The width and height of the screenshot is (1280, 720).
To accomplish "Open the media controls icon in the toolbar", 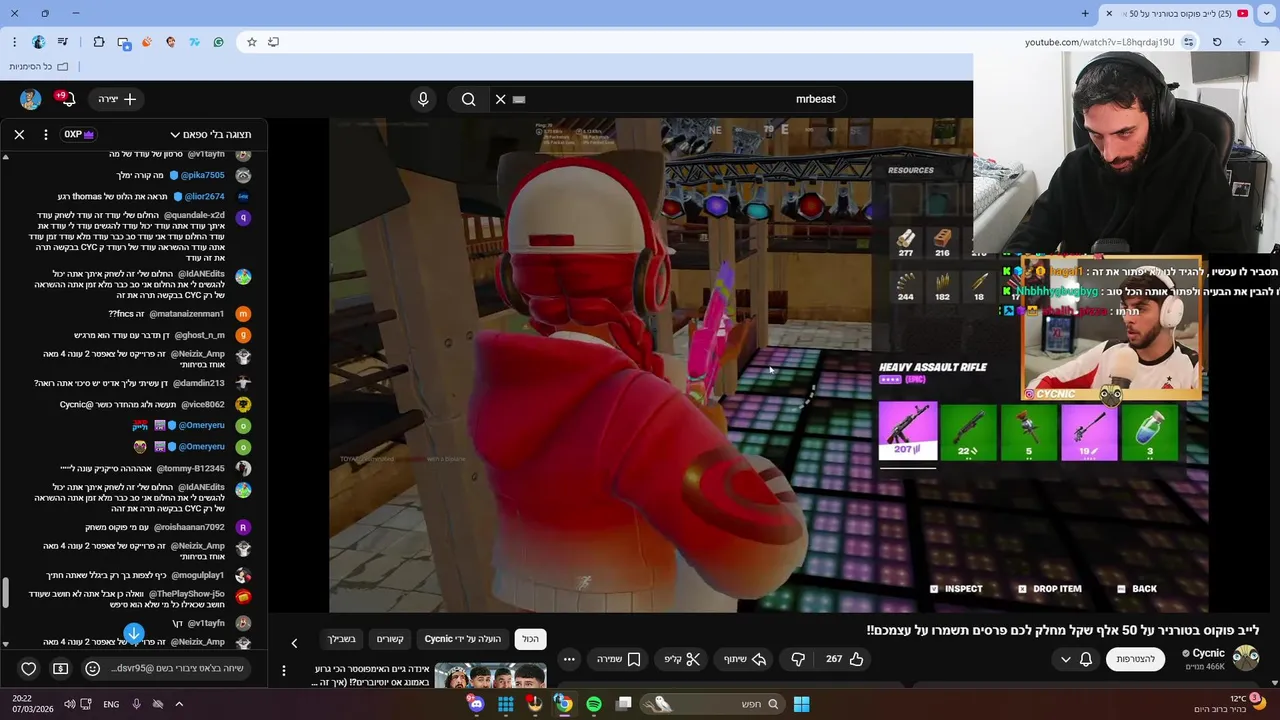I will [63, 42].
